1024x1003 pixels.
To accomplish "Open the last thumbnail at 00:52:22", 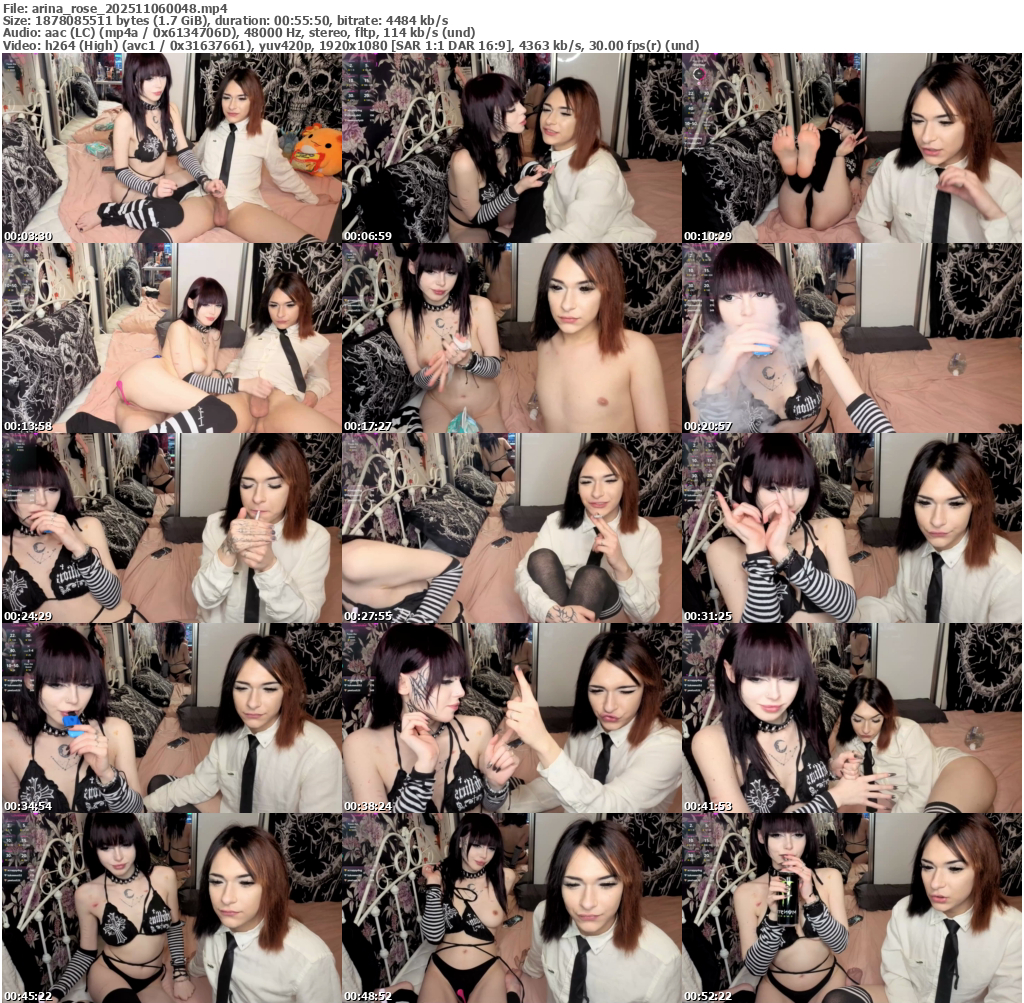I will 852,908.
